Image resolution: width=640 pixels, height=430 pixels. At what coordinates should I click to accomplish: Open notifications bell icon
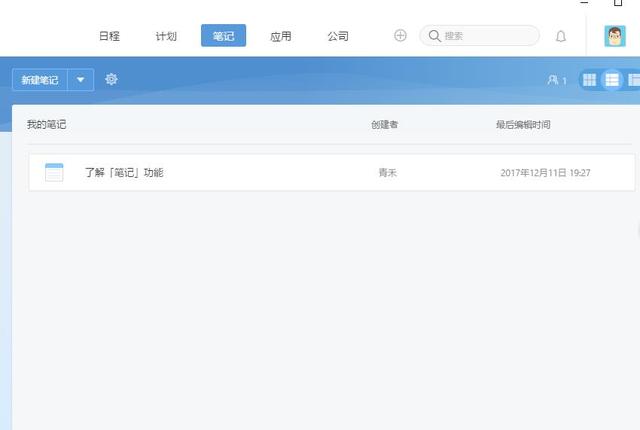(560, 36)
